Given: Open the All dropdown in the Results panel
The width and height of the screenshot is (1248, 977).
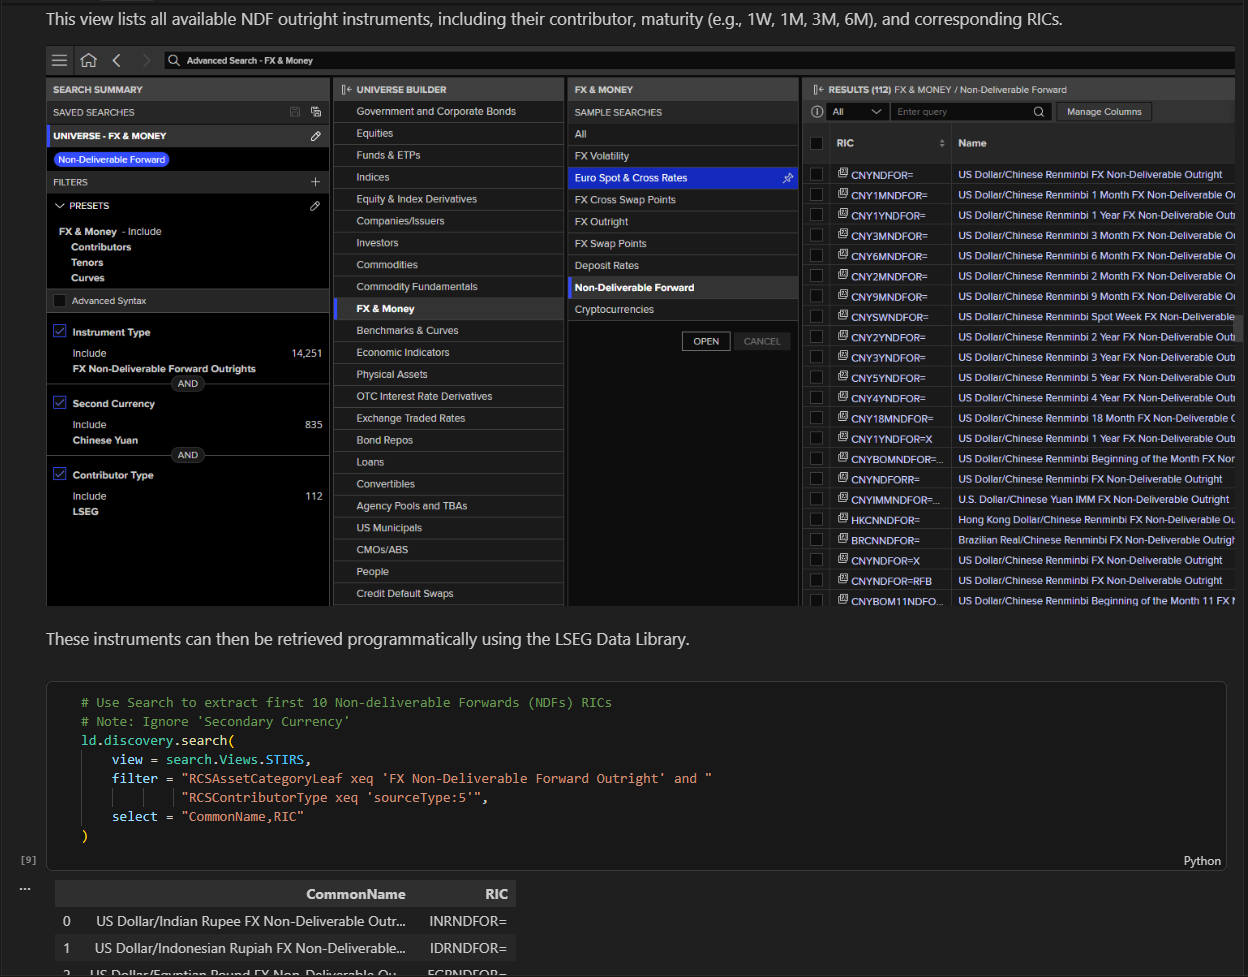Looking at the screenshot, I should [857, 112].
